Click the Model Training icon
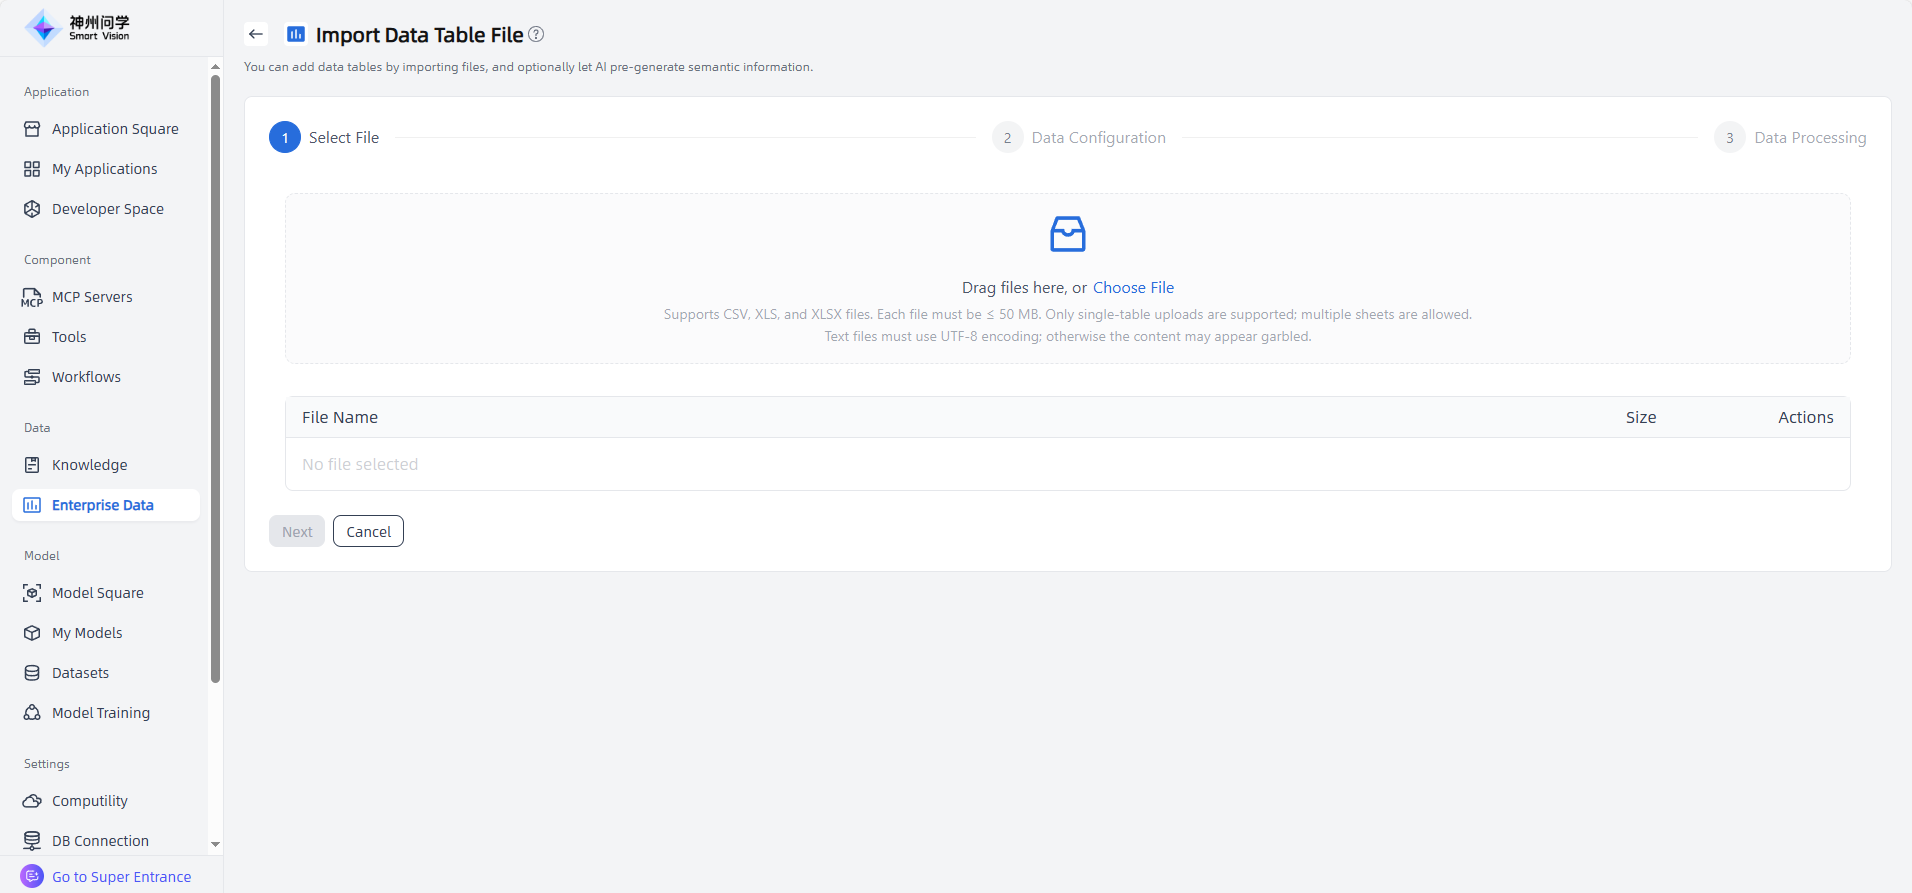1912x893 pixels. [x=32, y=713]
